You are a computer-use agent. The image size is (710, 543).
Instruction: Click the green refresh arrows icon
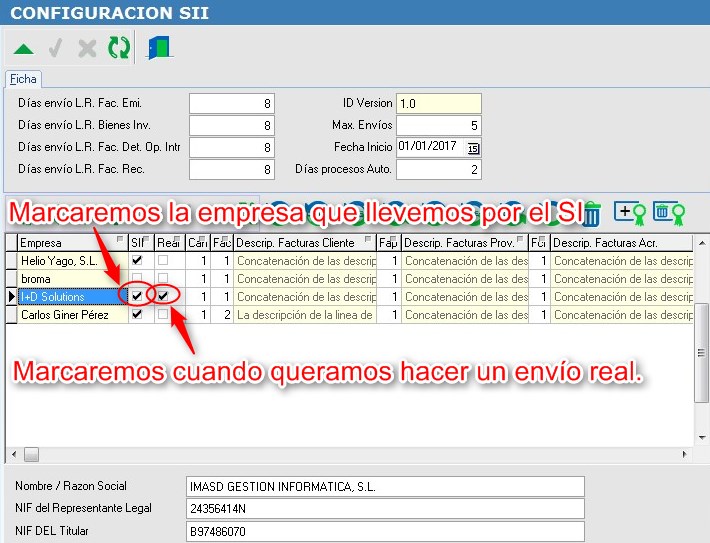(x=119, y=48)
